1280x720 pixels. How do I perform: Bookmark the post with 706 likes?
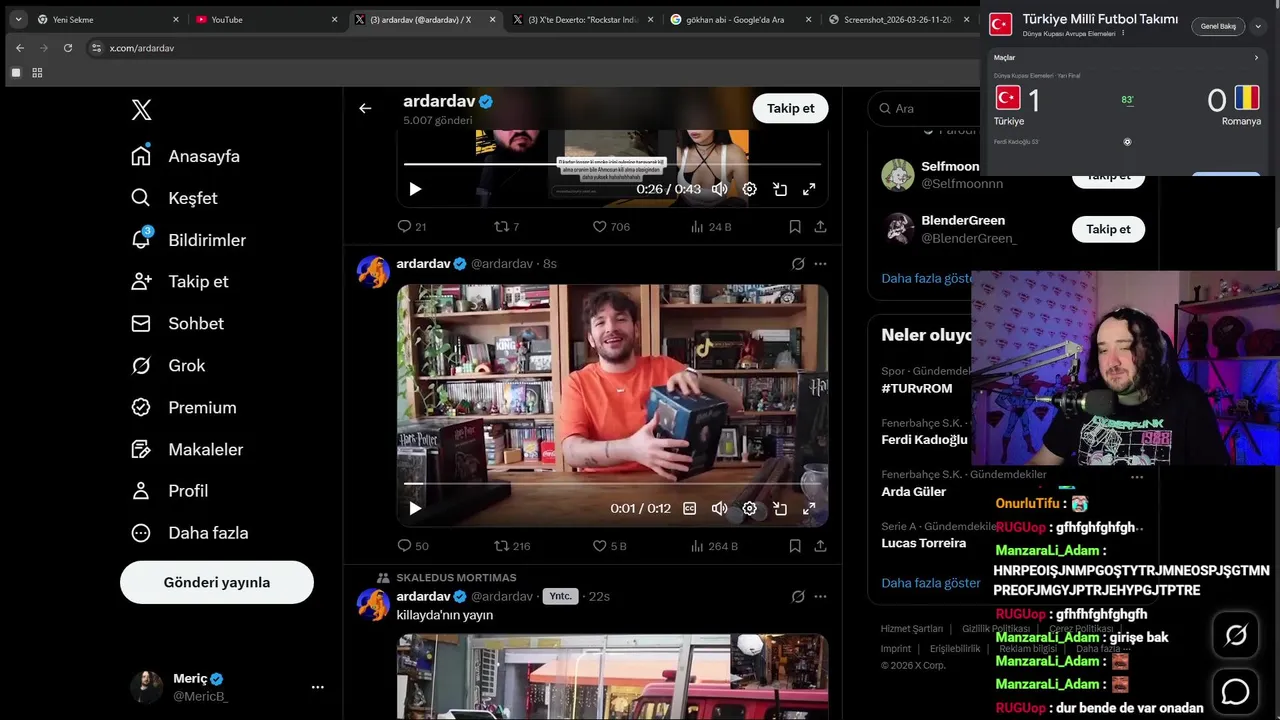795,227
